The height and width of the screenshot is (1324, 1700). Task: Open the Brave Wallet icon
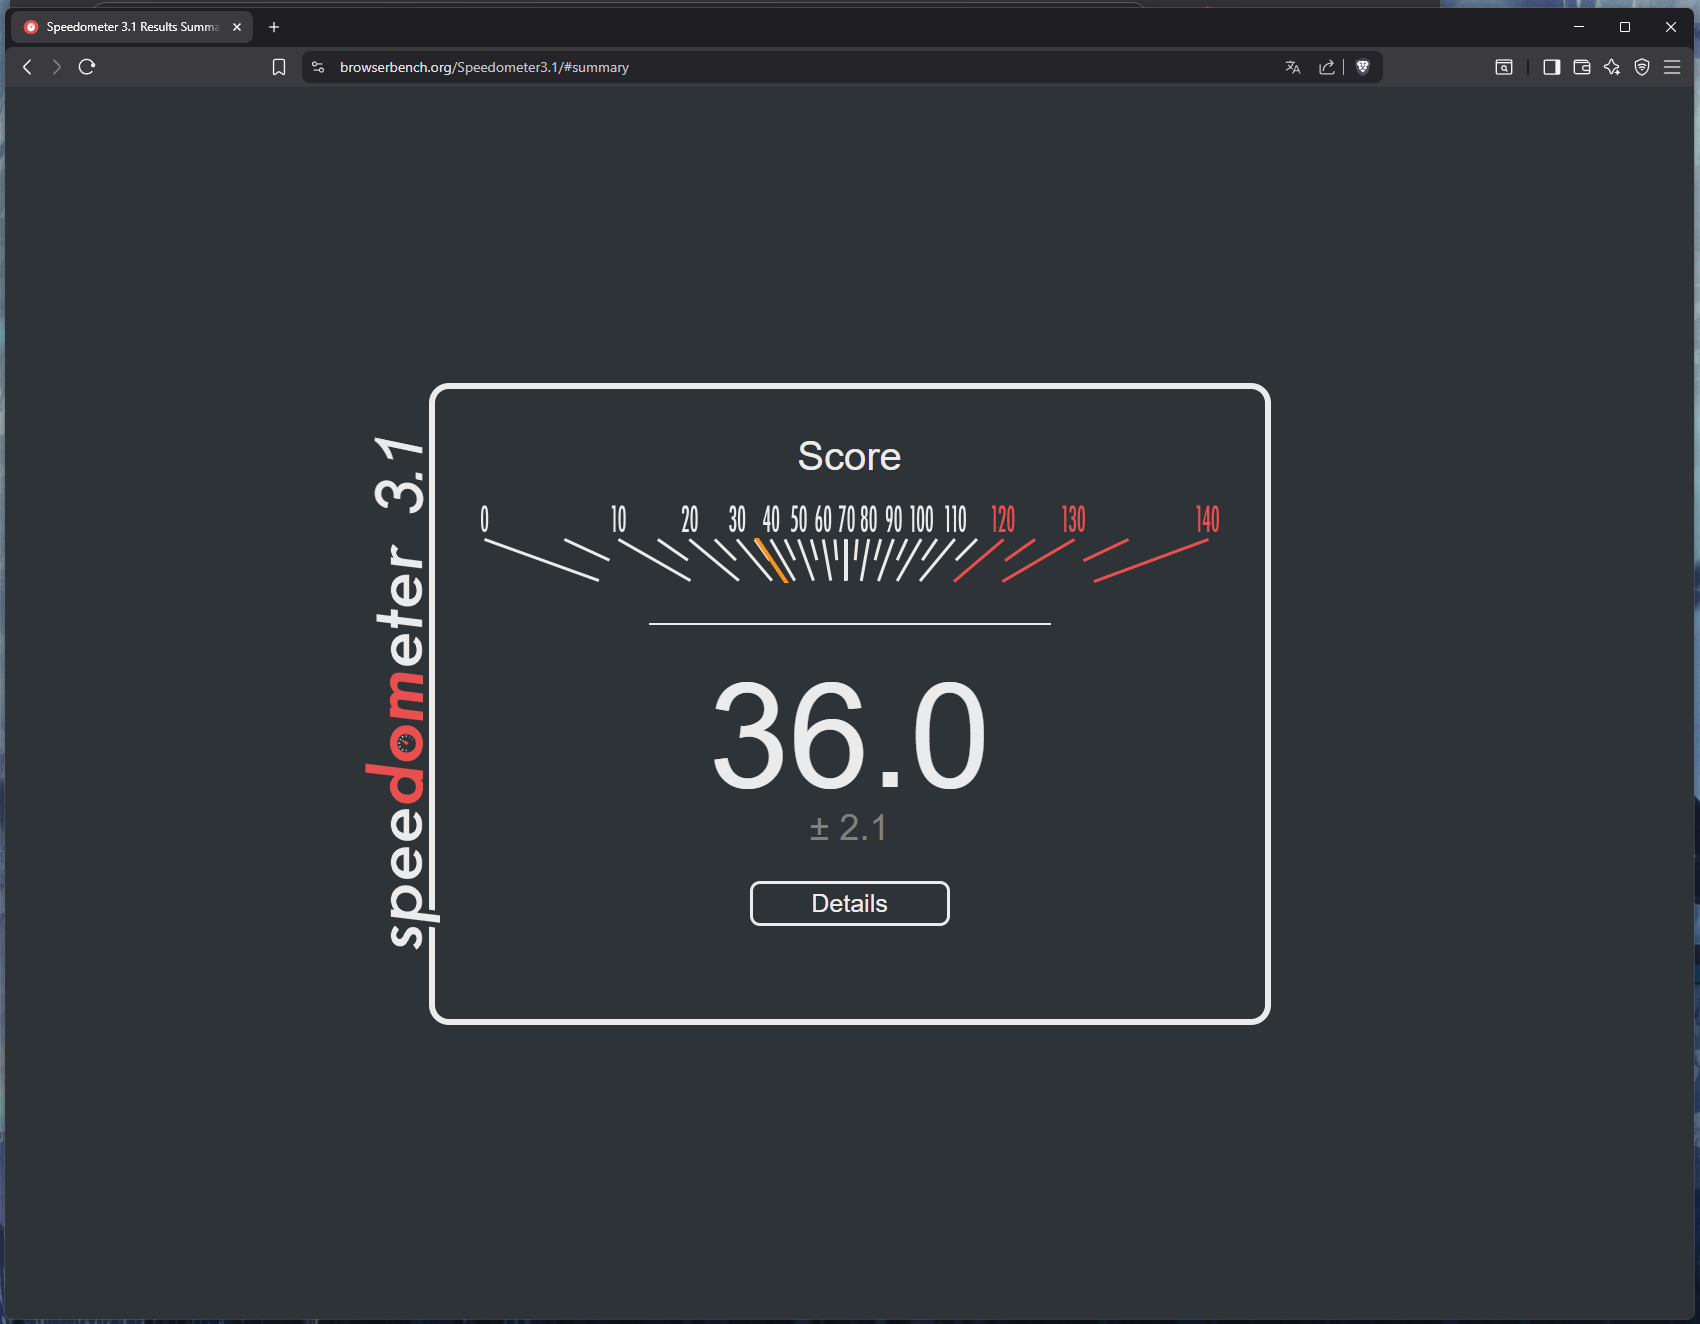pos(1582,67)
